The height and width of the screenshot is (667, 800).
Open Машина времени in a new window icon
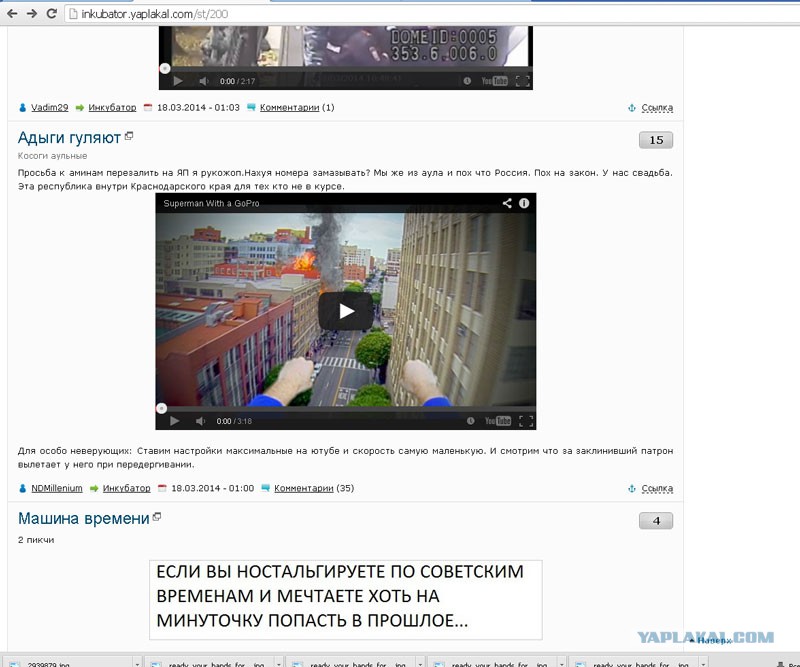click(157, 516)
